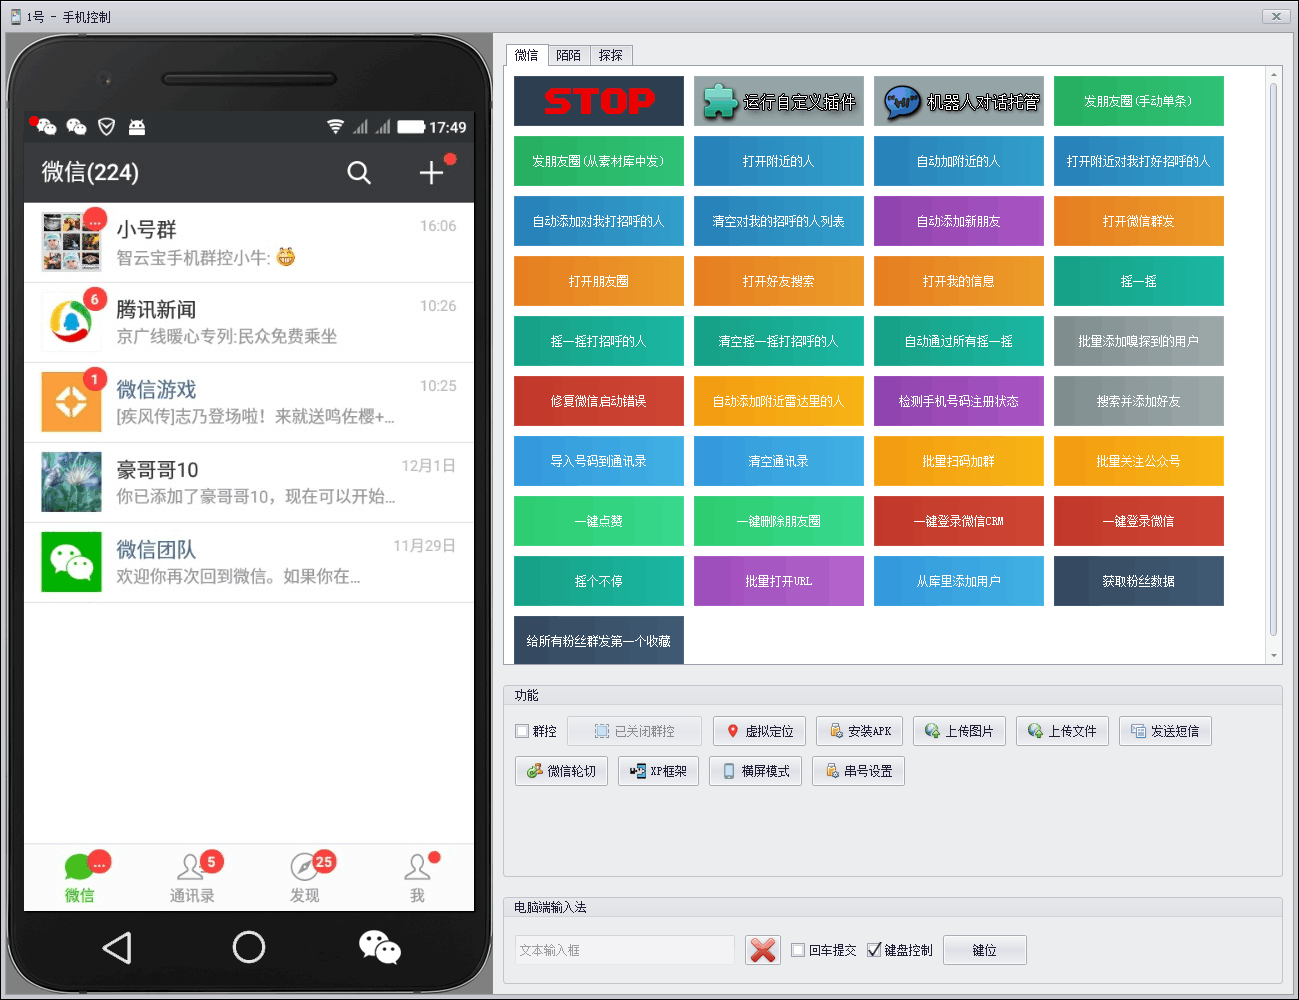Click the 串号设置 IMEI settings button

859,771
